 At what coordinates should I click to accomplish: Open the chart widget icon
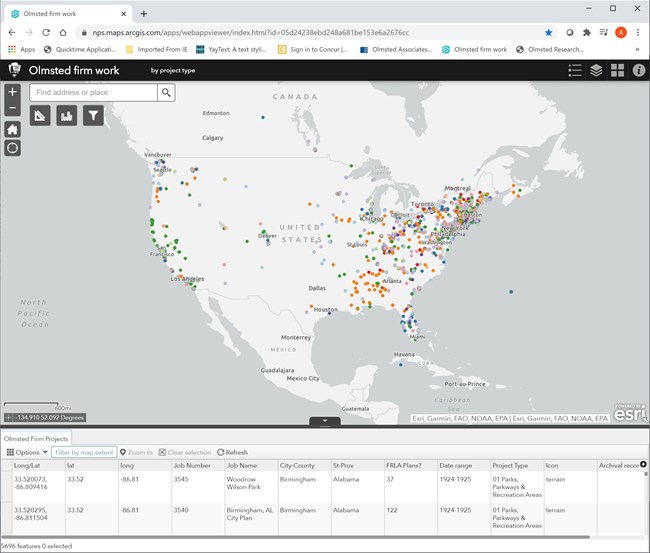point(67,116)
